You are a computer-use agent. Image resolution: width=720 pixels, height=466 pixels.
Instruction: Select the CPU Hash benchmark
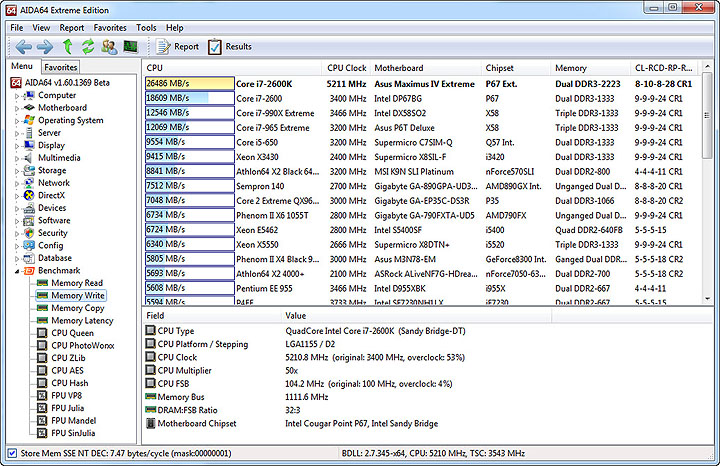(70, 383)
